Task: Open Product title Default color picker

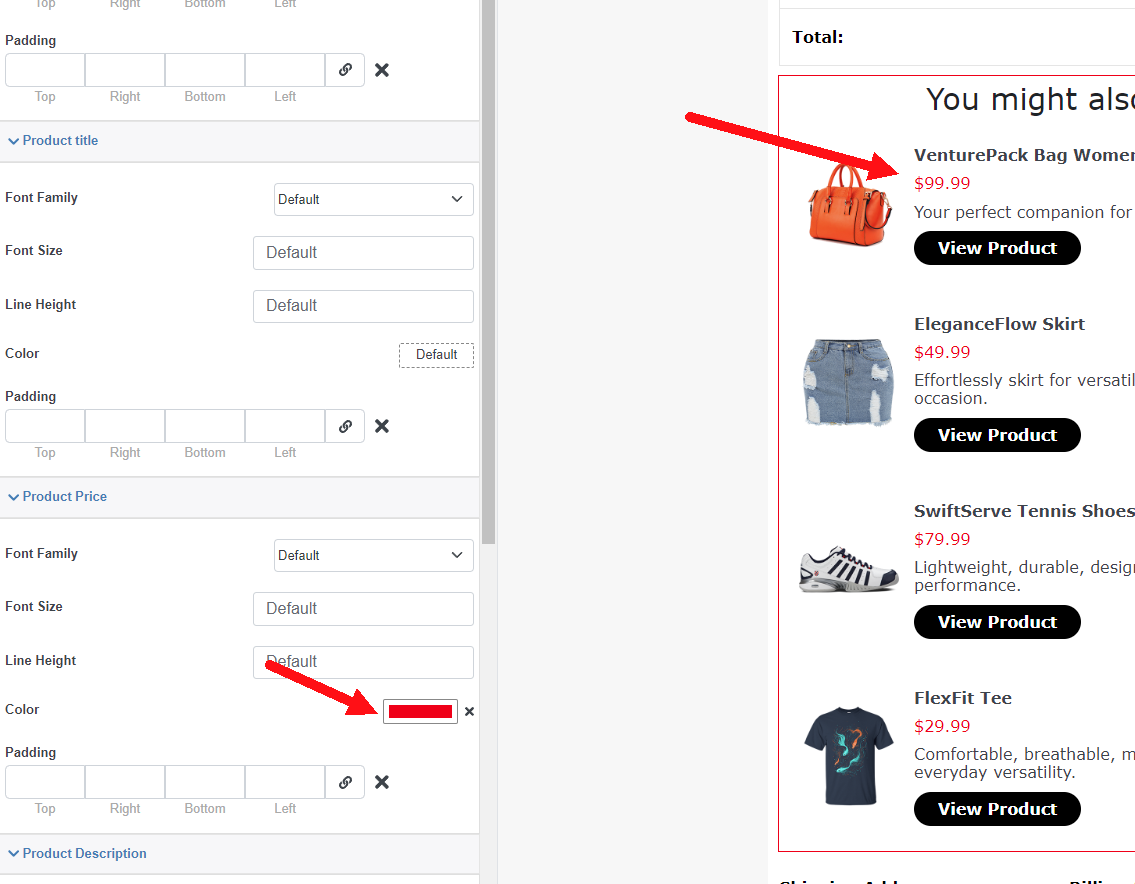Action: pos(436,355)
